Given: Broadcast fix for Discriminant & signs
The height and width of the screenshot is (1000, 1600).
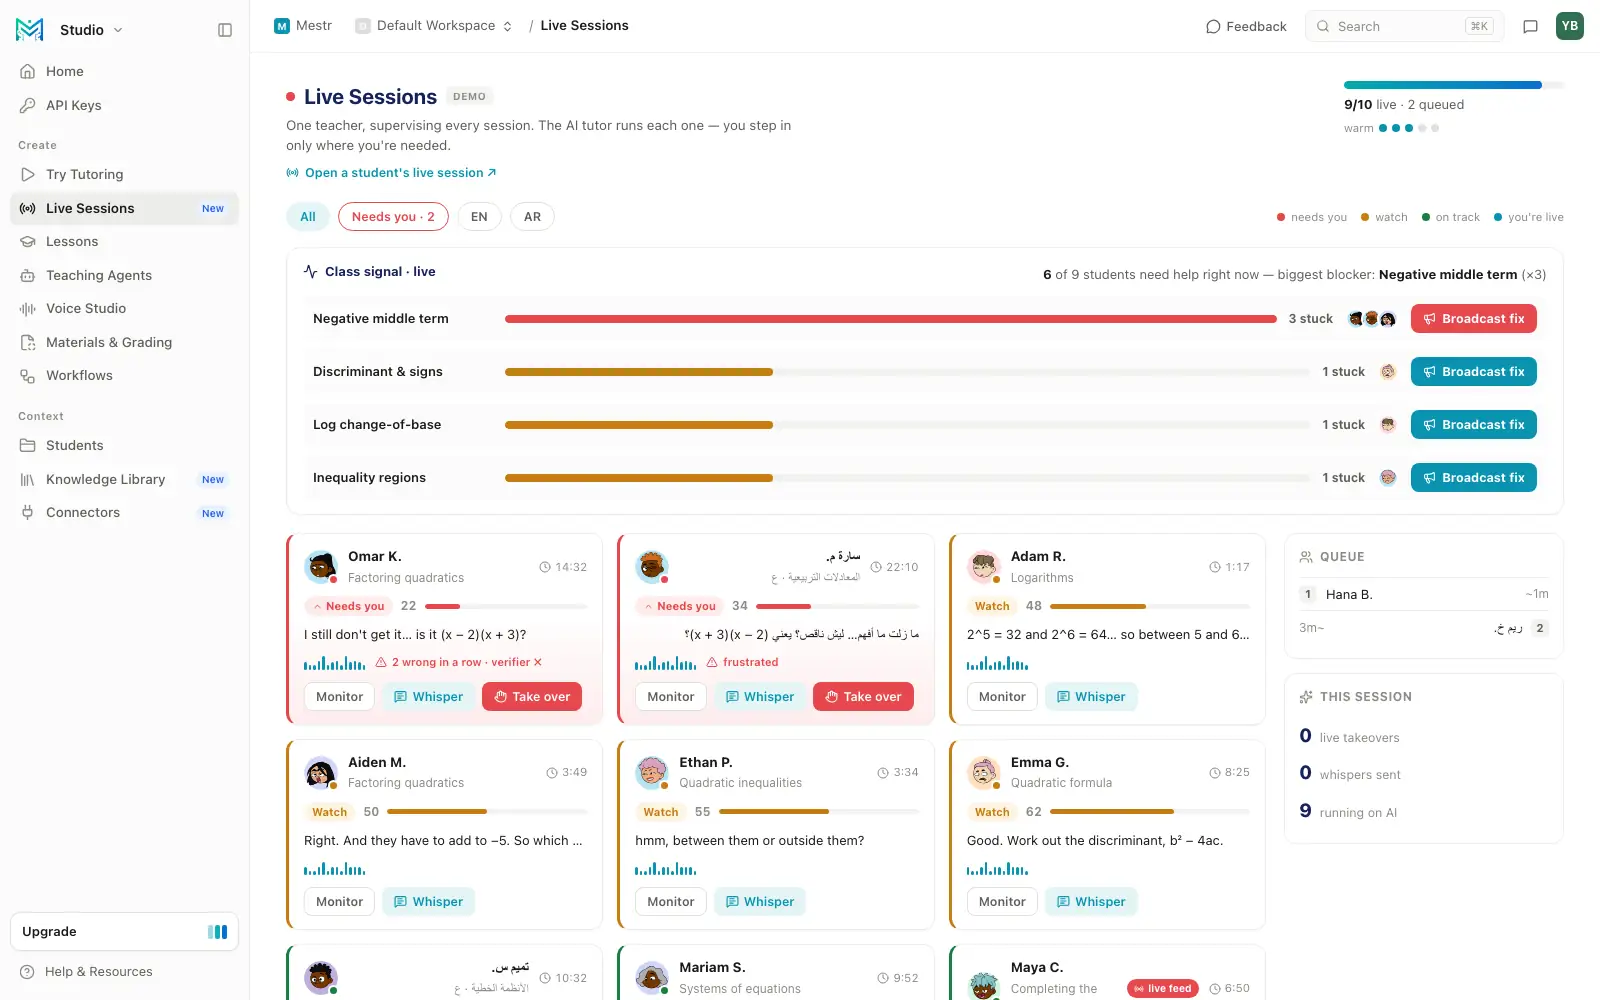Looking at the screenshot, I should click(1474, 372).
